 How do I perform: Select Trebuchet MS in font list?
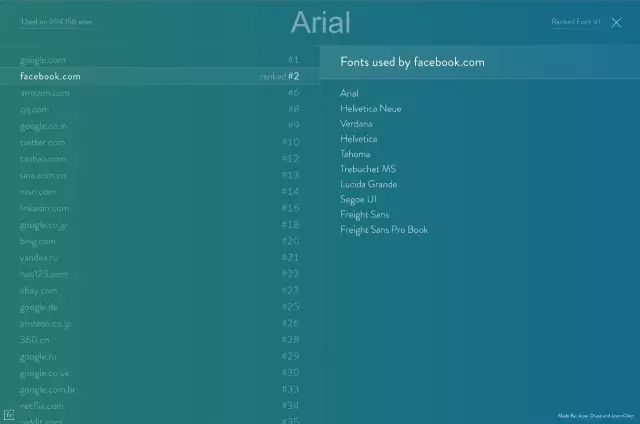point(368,169)
